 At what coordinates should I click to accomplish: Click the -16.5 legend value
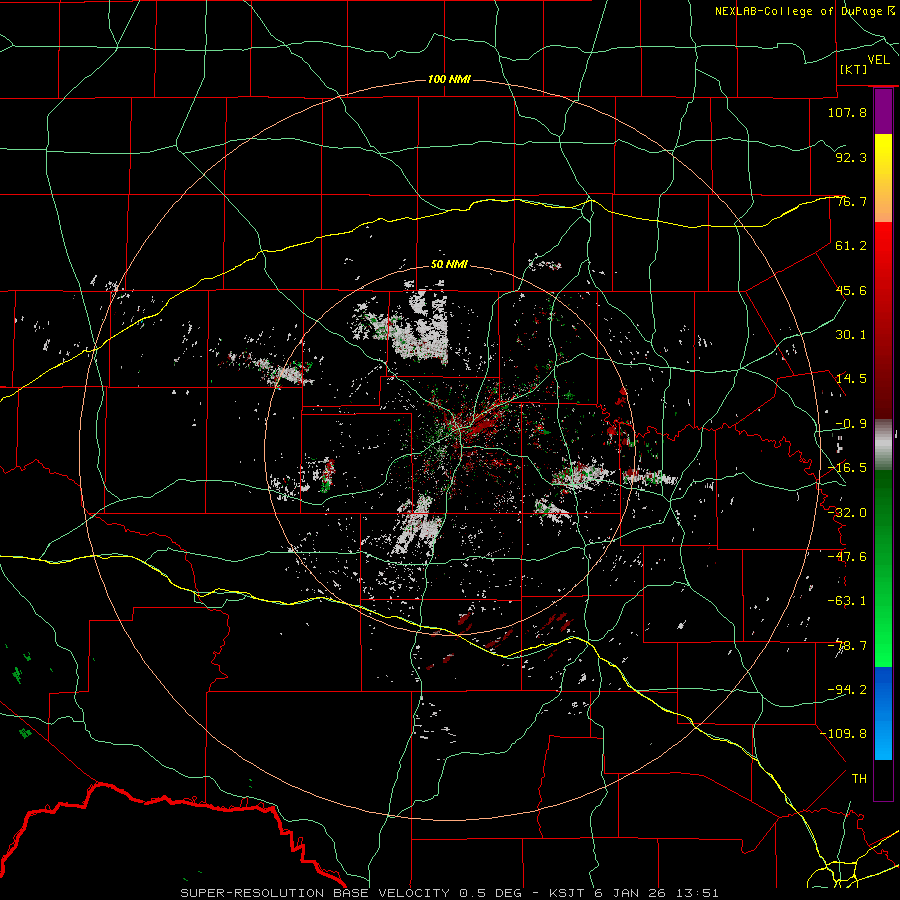click(847, 468)
